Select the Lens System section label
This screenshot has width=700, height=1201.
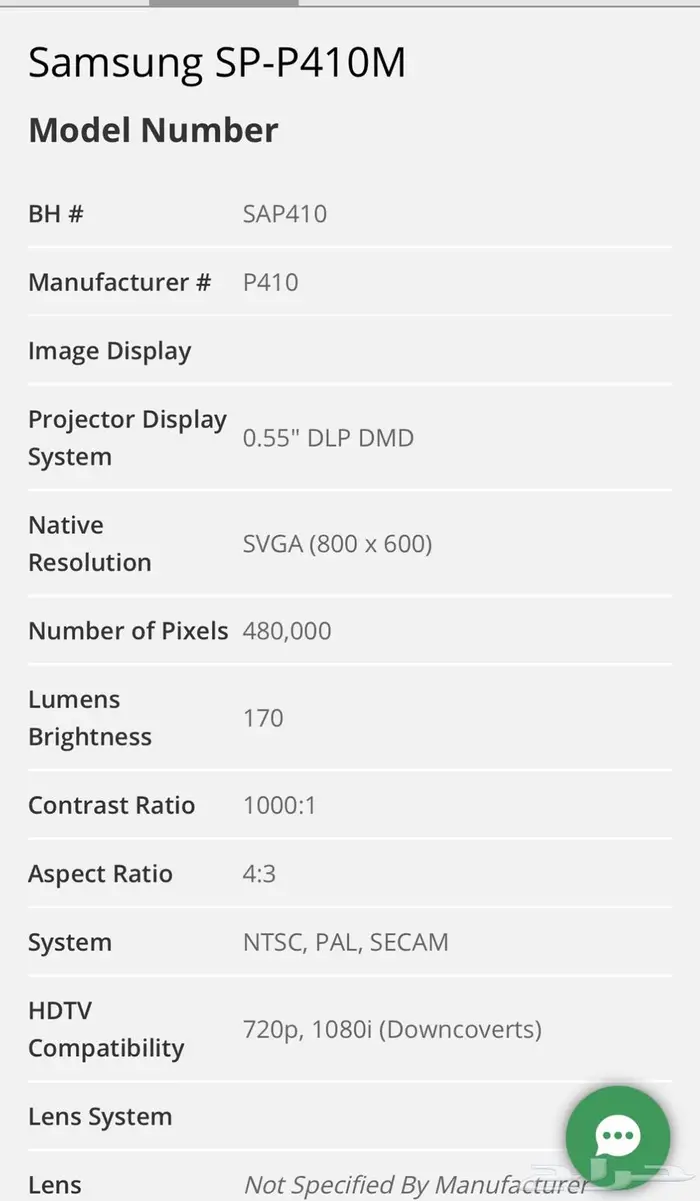(x=100, y=1116)
